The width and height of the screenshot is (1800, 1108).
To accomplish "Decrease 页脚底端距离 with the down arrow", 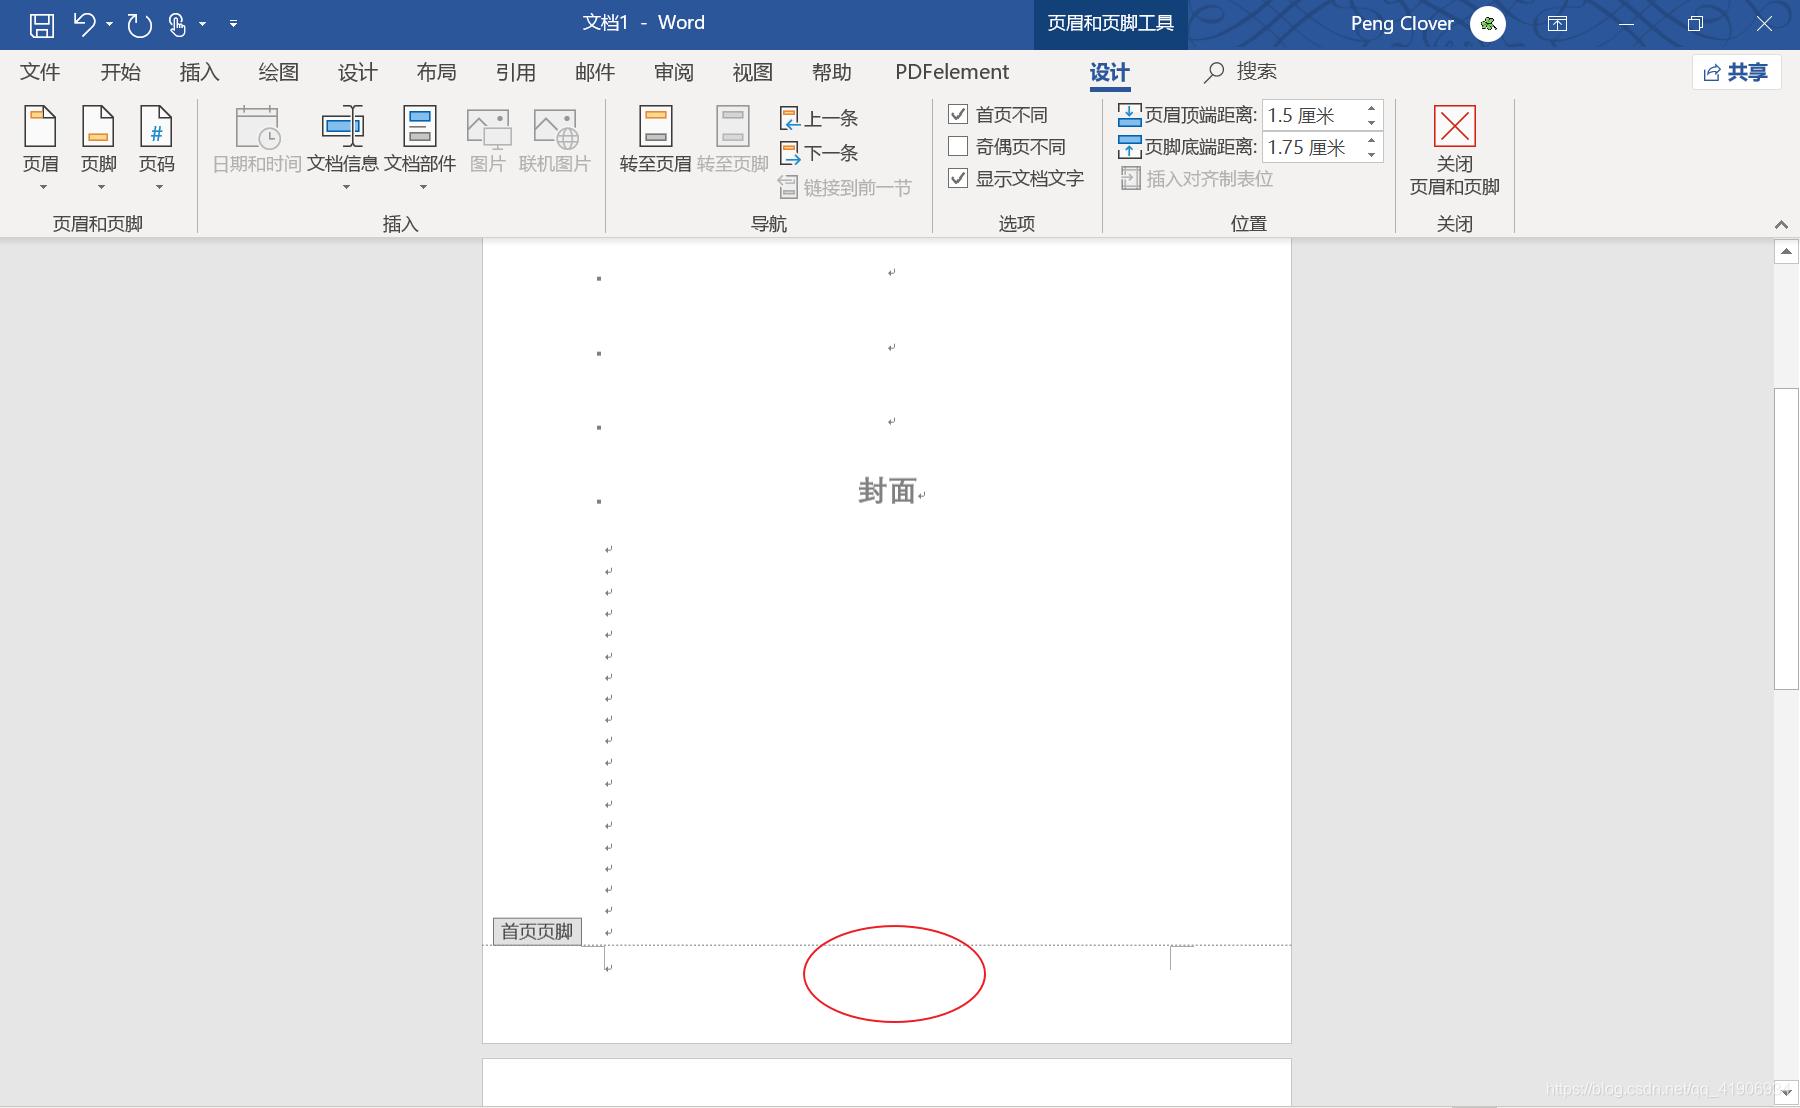I will click(x=1372, y=155).
